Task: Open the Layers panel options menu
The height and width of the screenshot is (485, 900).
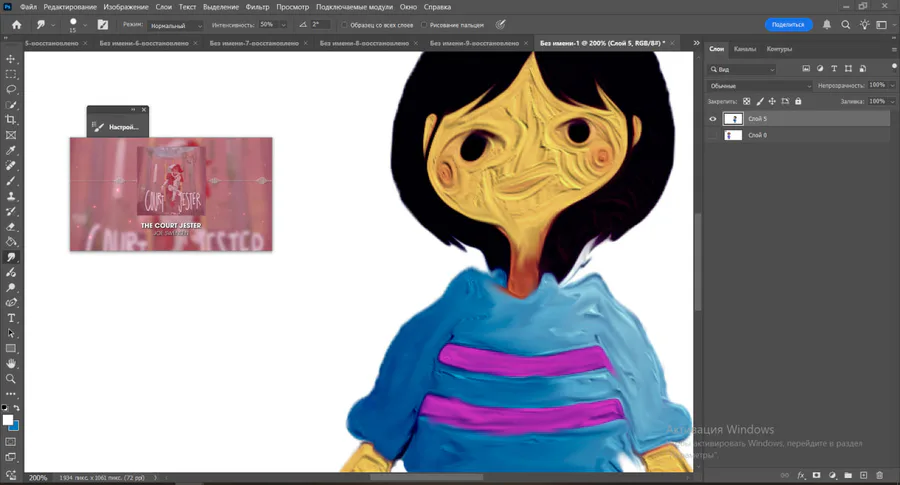Action: tap(894, 49)
